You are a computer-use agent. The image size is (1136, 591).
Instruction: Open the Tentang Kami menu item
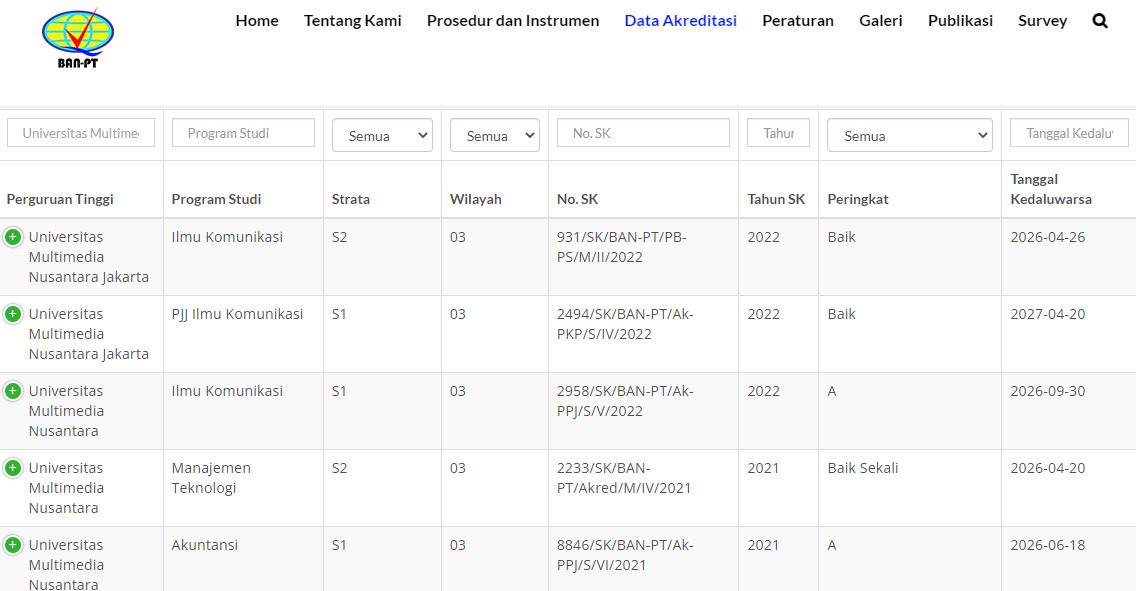click(x=352, y=21)
